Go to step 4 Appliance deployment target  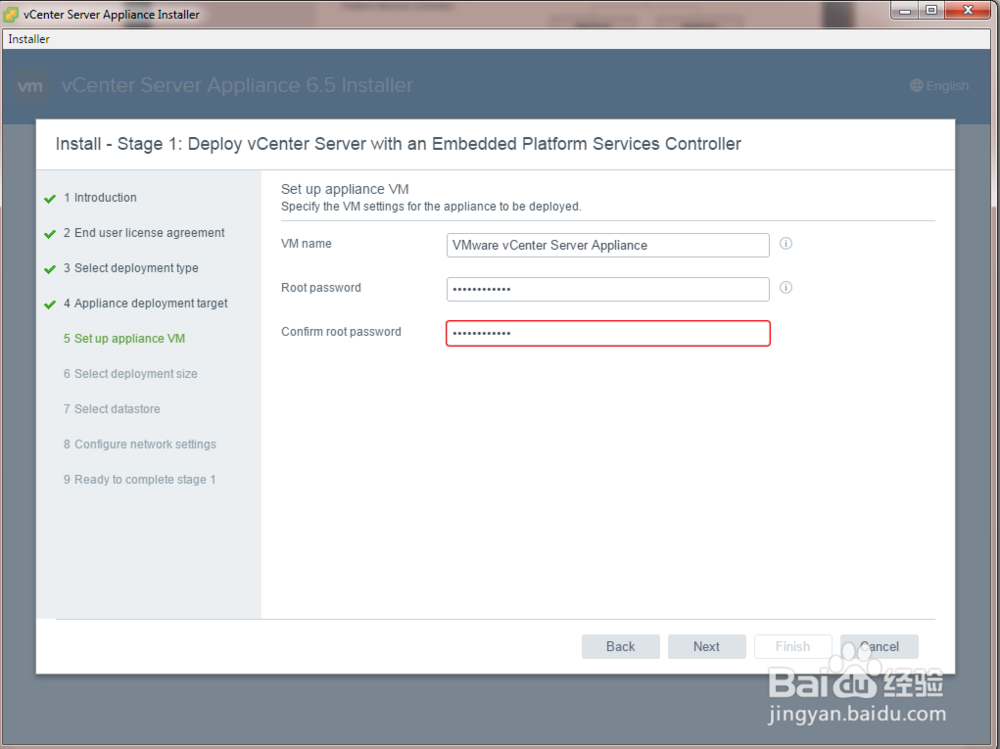pyautogui.click(x=145, y=303)
